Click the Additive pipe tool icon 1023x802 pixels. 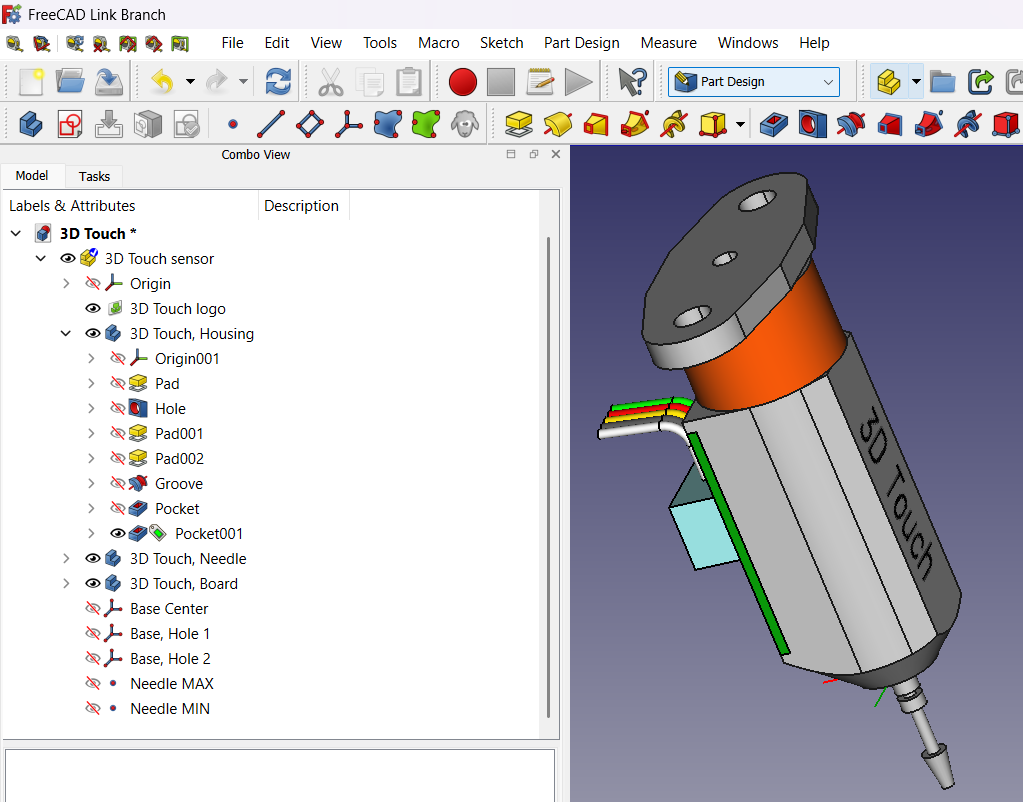635,124
